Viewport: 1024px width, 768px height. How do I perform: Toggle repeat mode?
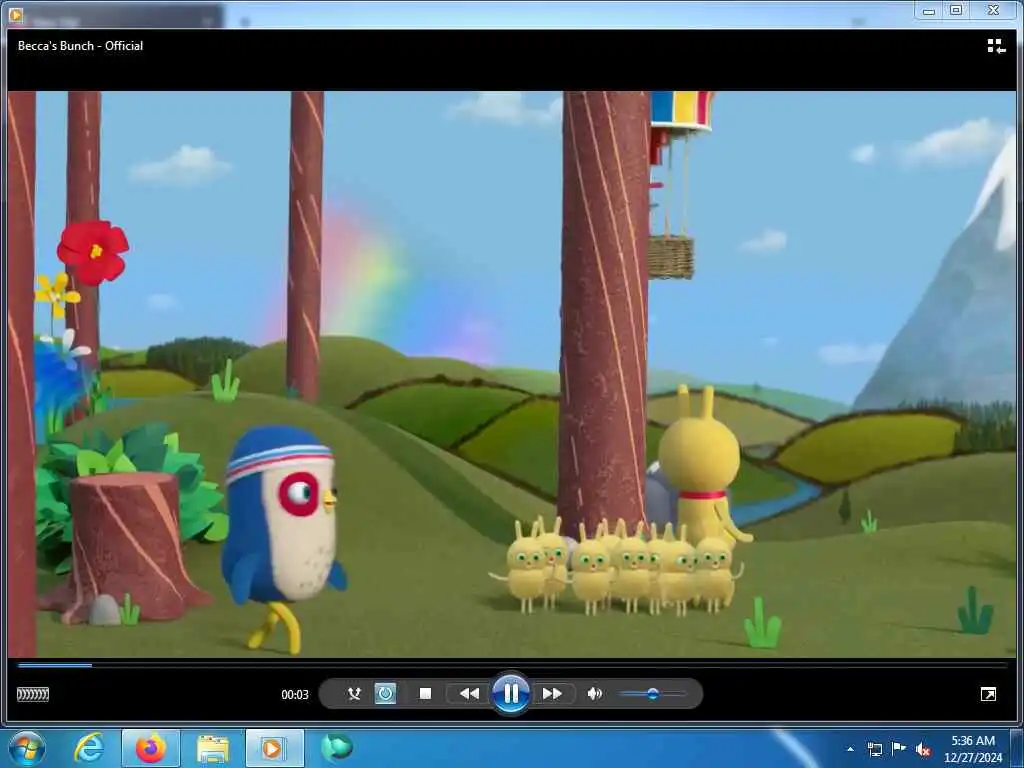pyautogui.click(x=385, y=694)
